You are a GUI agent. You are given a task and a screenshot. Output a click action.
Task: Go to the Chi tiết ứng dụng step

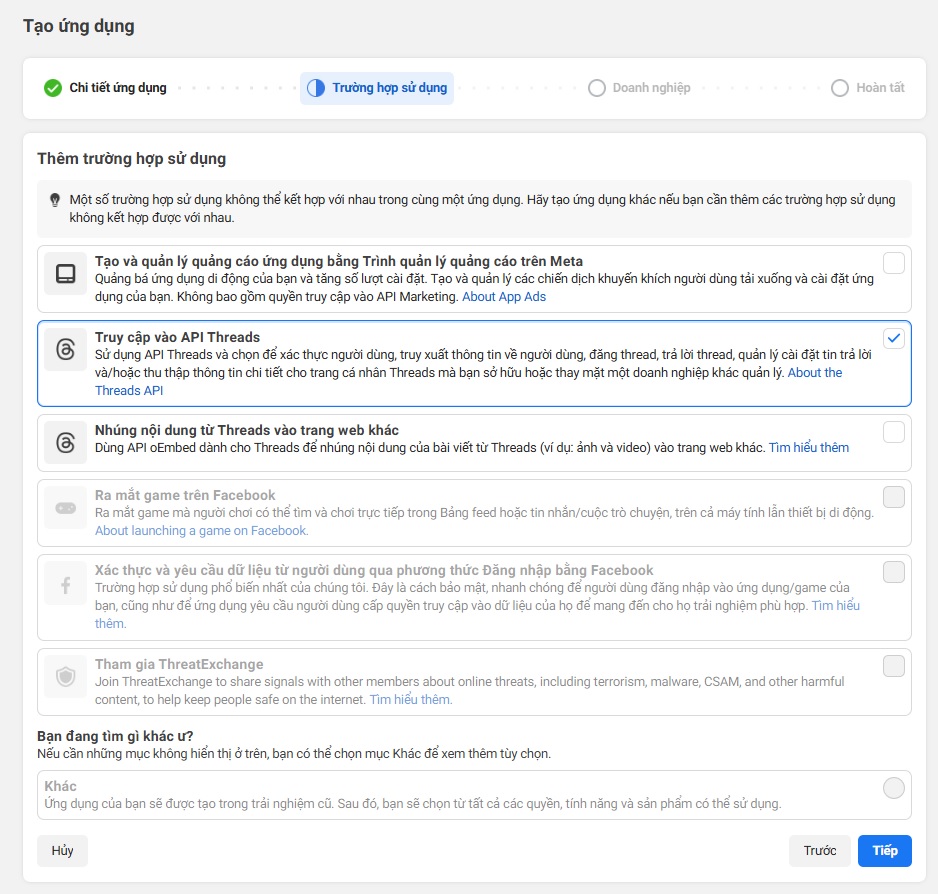click(x=105, y=88)
